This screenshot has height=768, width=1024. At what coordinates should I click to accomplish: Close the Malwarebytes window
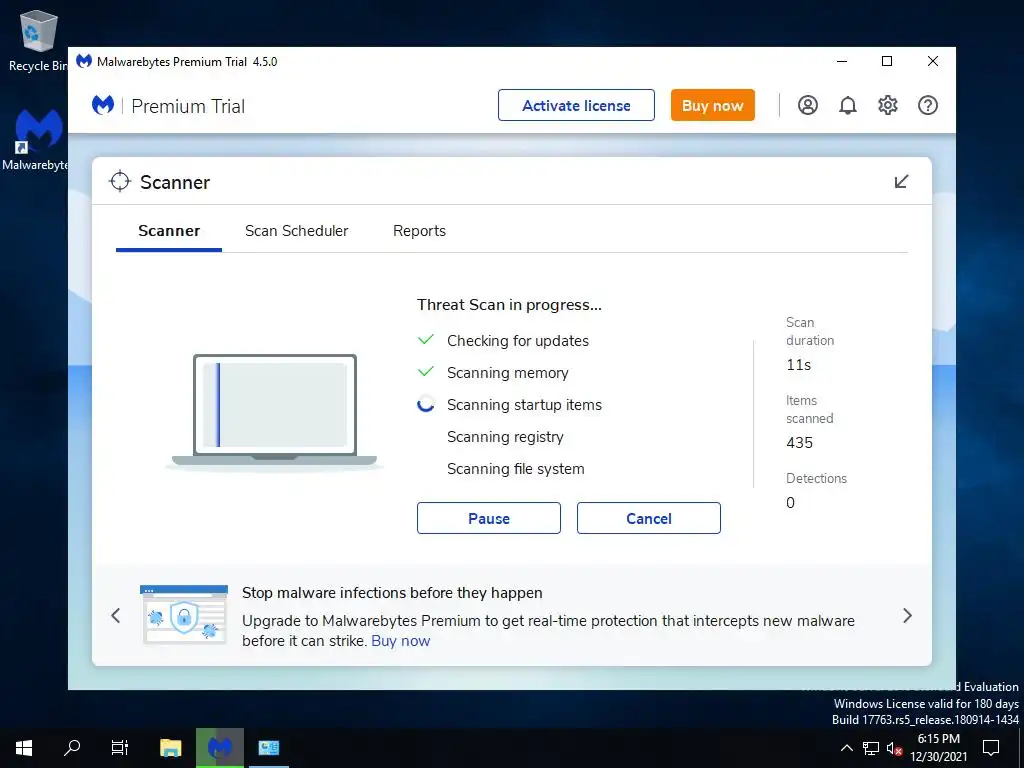pyautogui.click(x=933, y=61)
